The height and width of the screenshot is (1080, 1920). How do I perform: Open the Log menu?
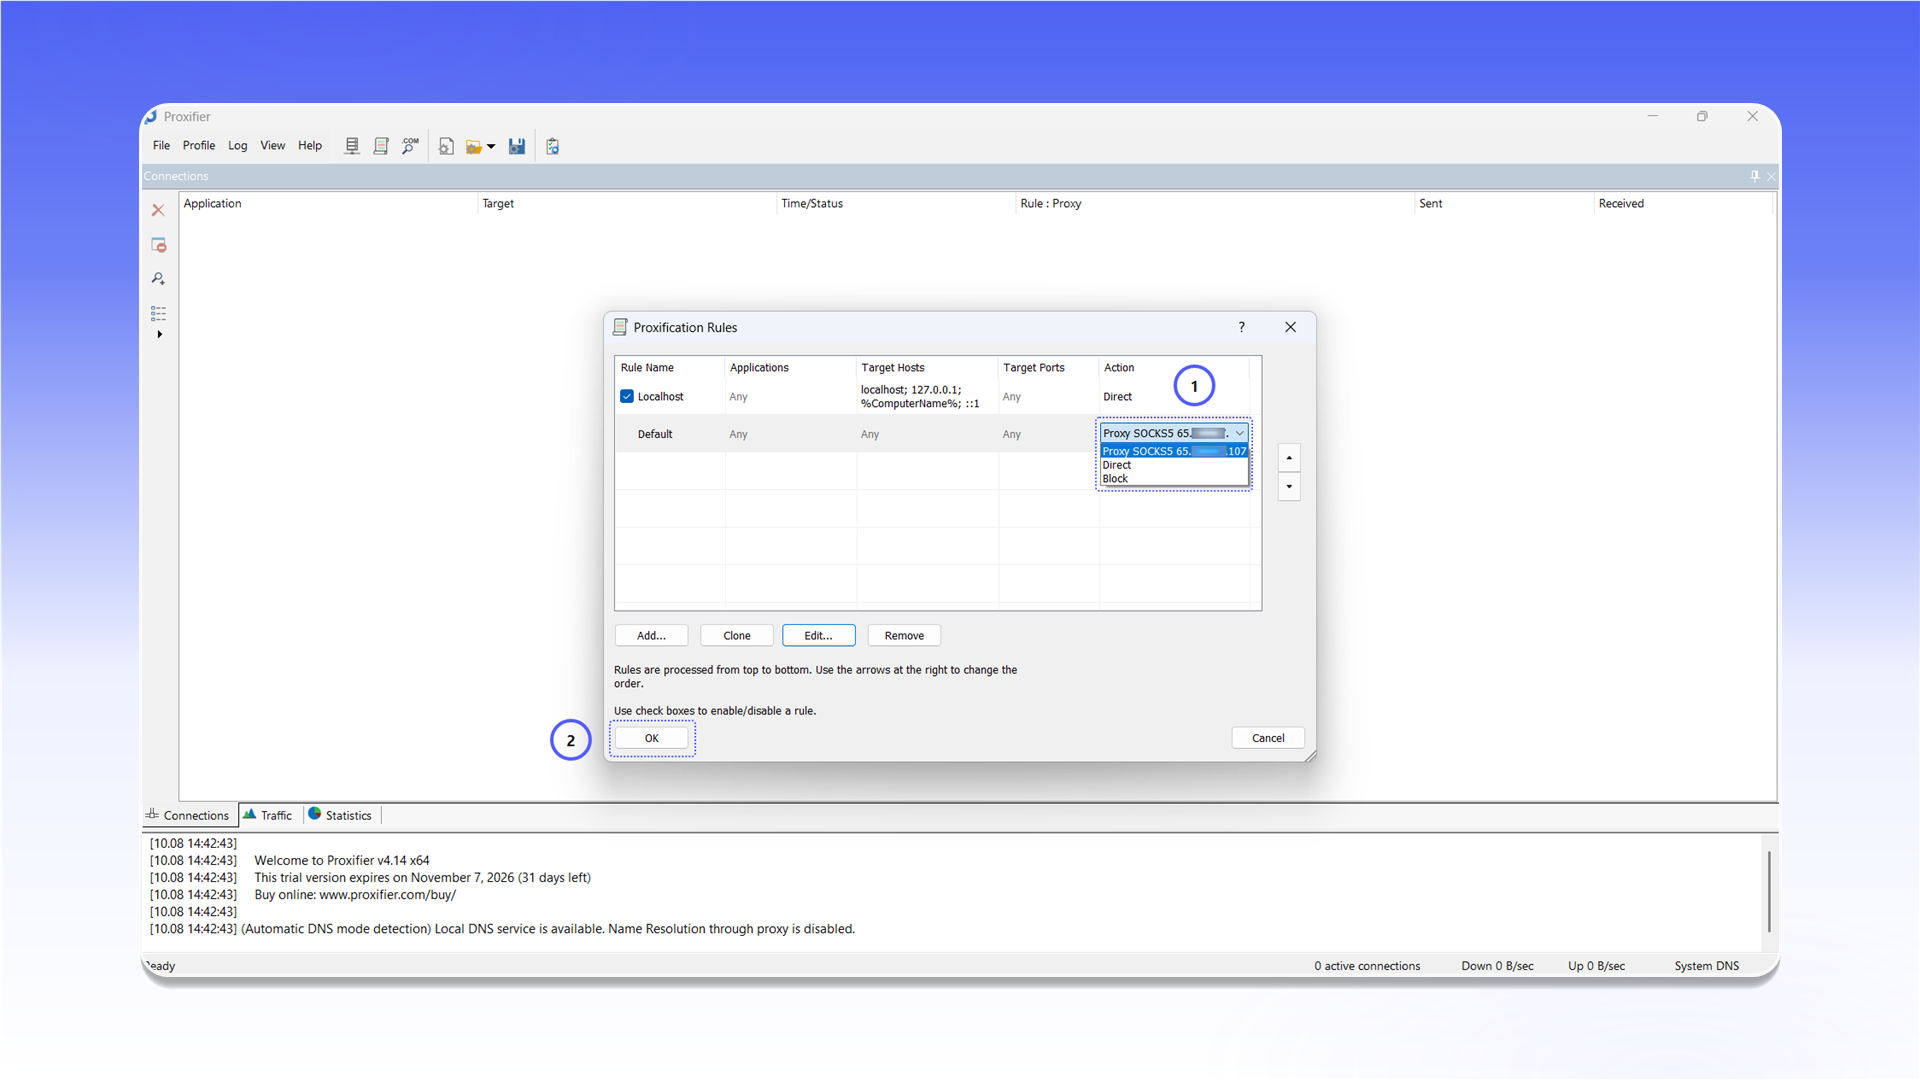[237, 145]
